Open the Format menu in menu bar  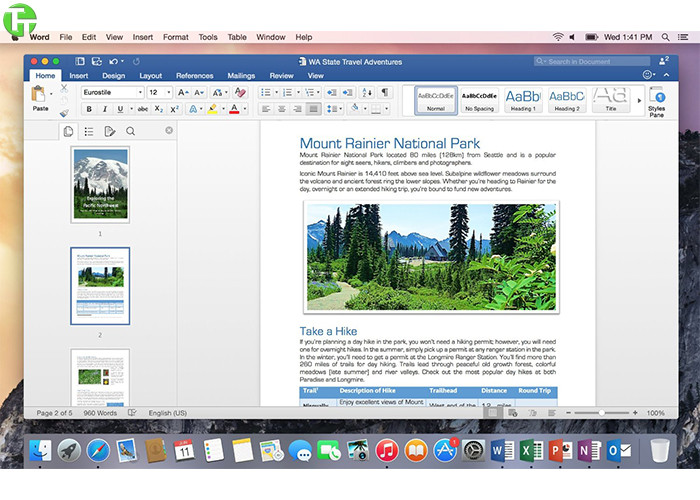[x=175, y=37]
